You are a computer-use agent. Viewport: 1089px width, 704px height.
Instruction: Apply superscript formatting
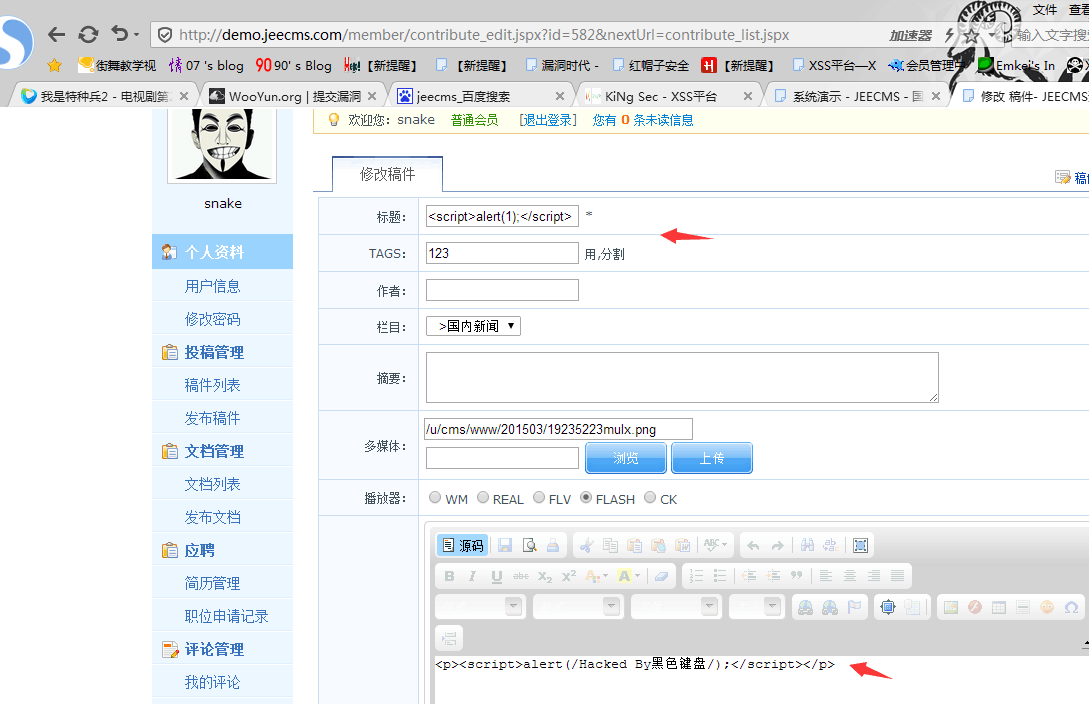click(569, 576)
